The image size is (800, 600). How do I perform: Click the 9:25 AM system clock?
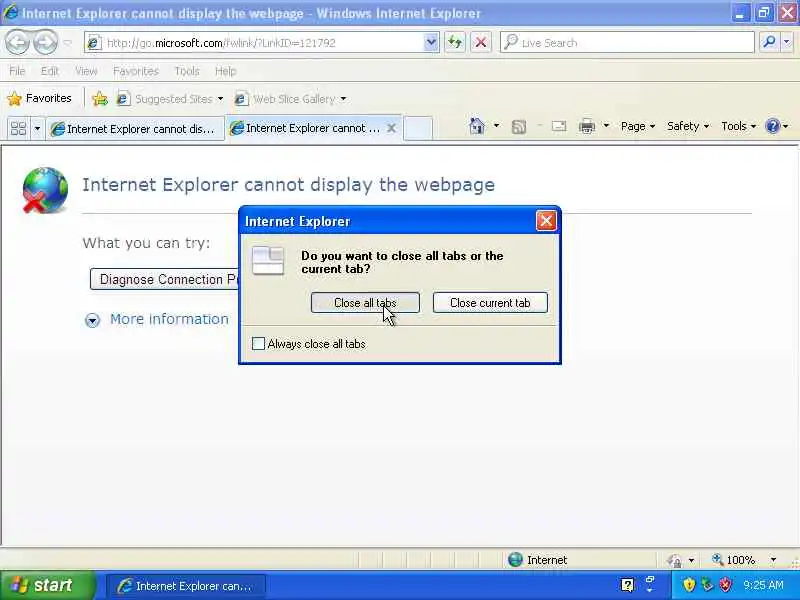[x=763, y=585]
